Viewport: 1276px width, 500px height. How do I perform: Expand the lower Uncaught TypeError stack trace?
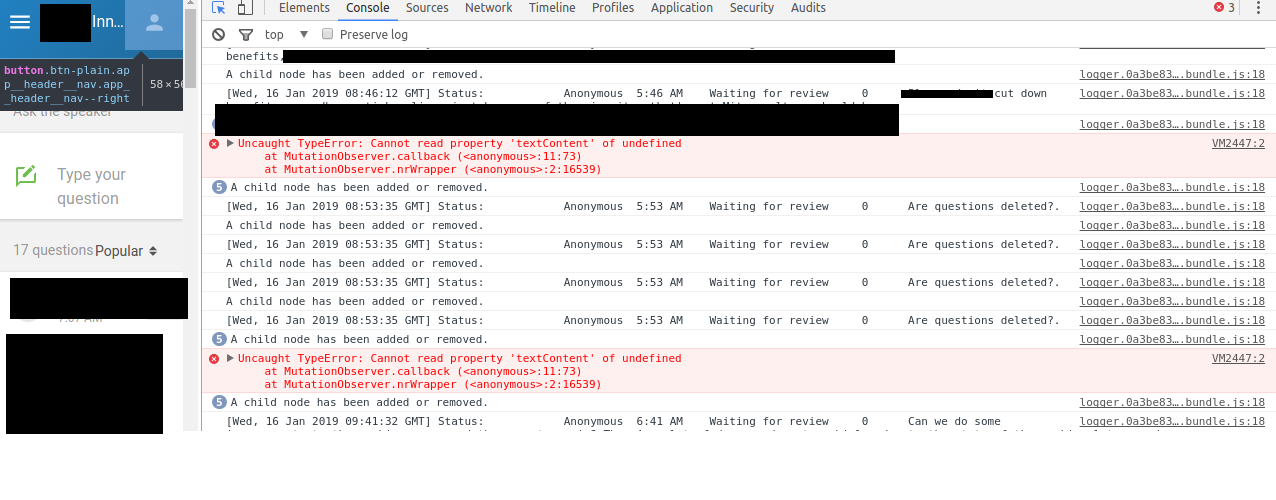(230, 358)
